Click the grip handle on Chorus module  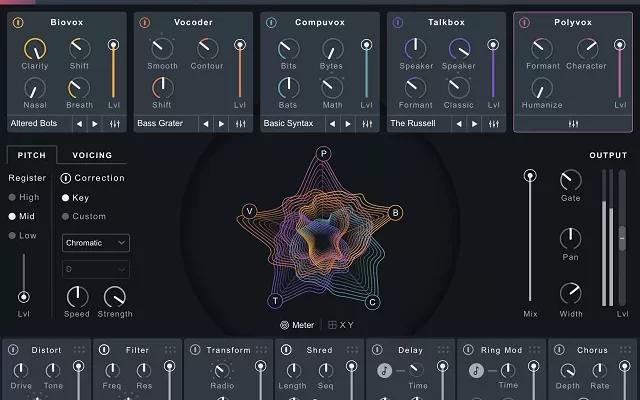625,350
